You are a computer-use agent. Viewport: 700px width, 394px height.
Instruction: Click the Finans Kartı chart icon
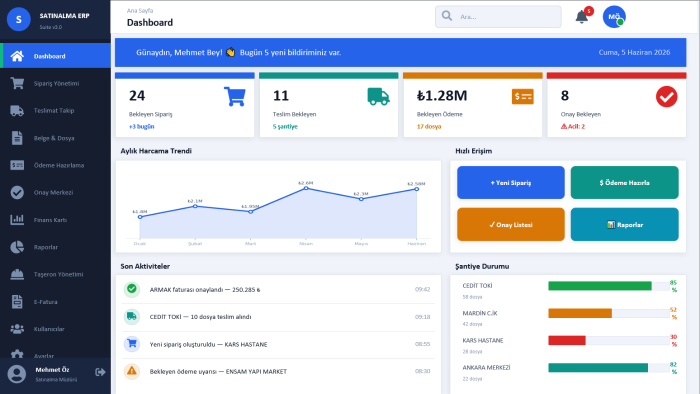(17, 220)
